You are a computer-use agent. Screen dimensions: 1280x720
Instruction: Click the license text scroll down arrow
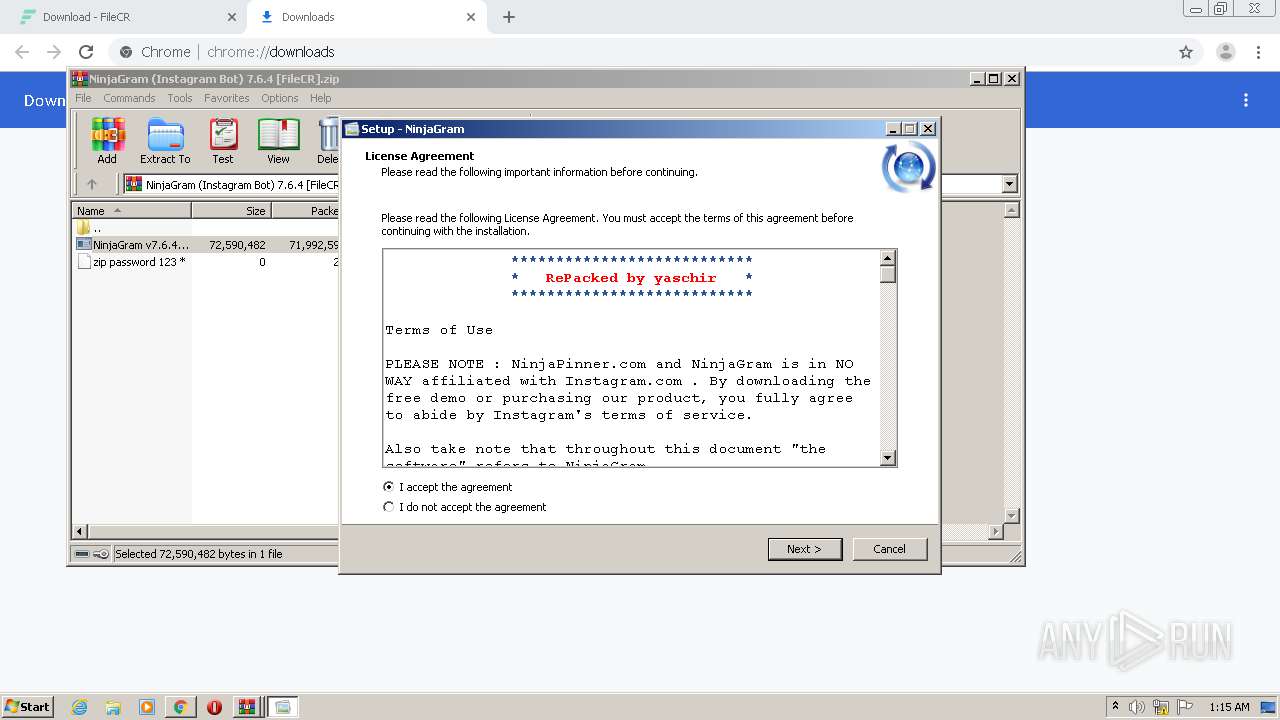point(887,458)
